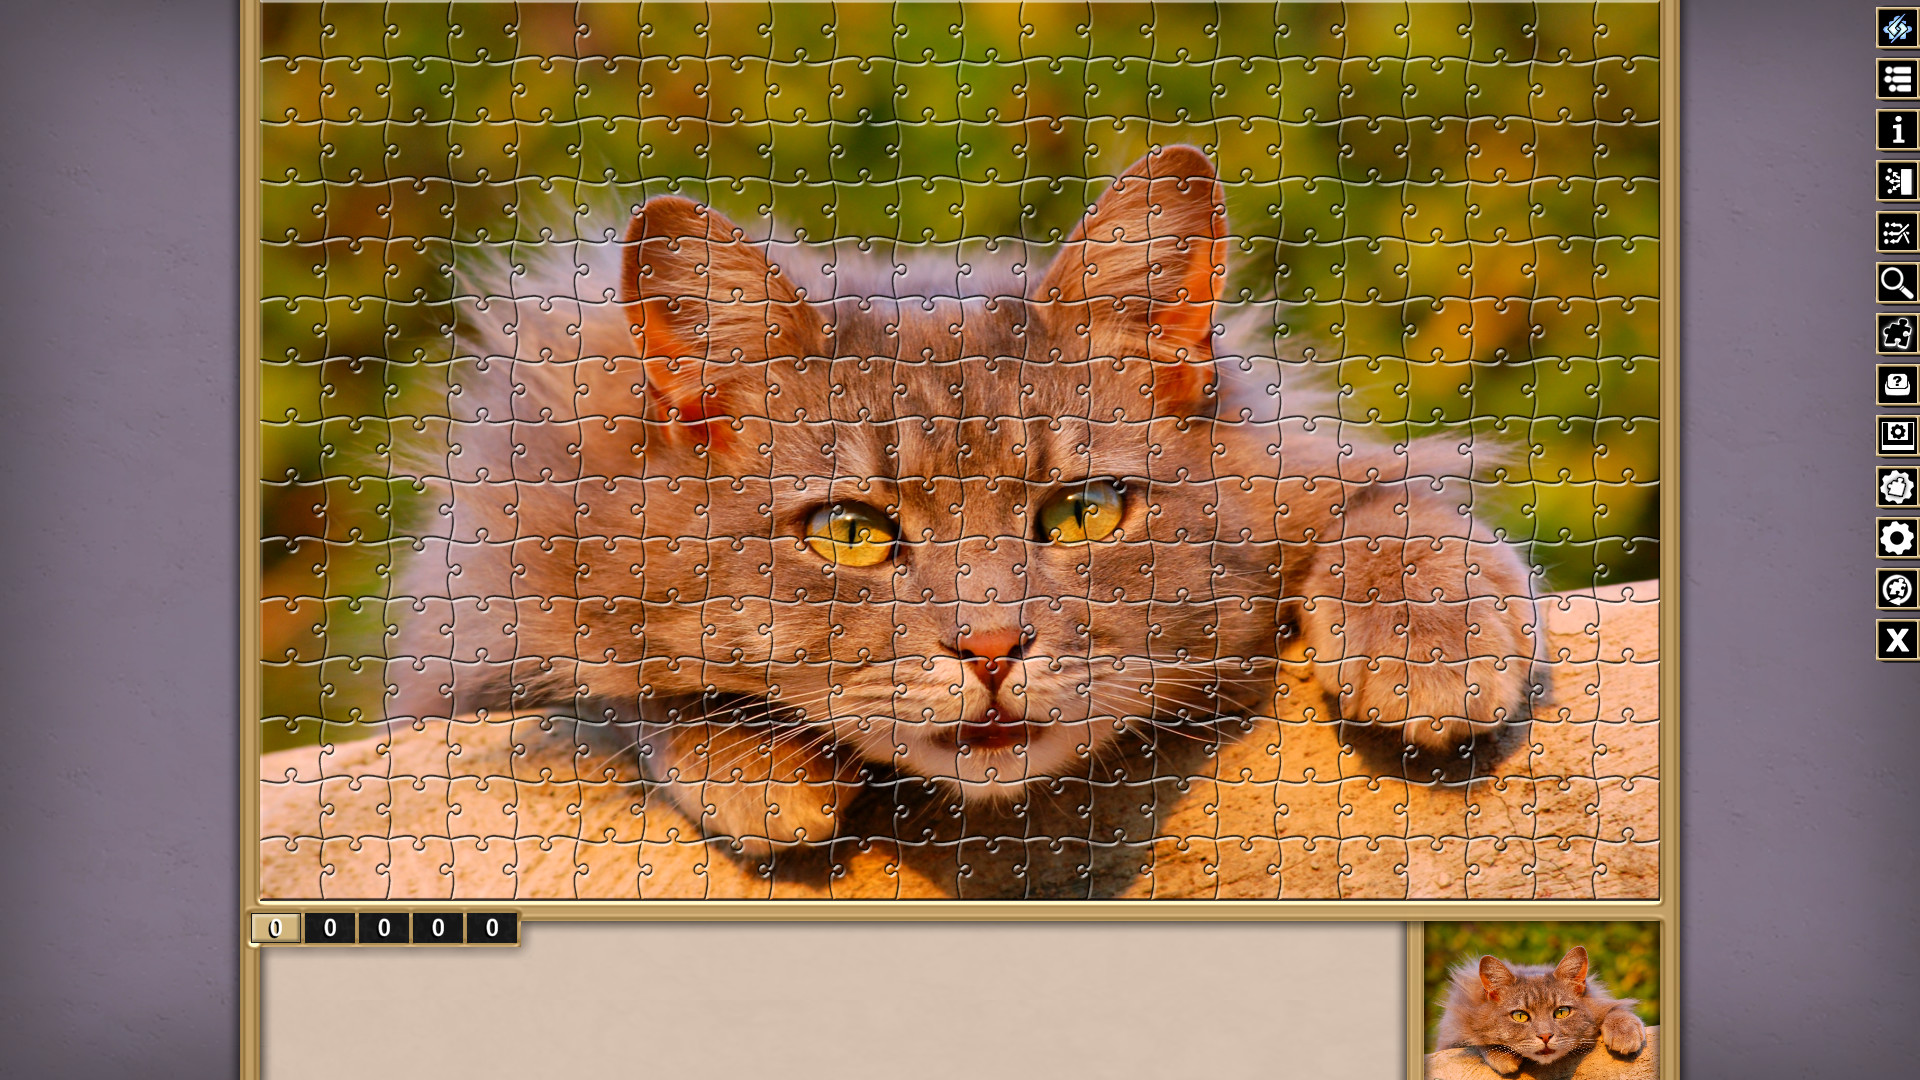Open the rightmost tray counter tab
This screenshot has width=1920, height=1080.
[493, 927]
